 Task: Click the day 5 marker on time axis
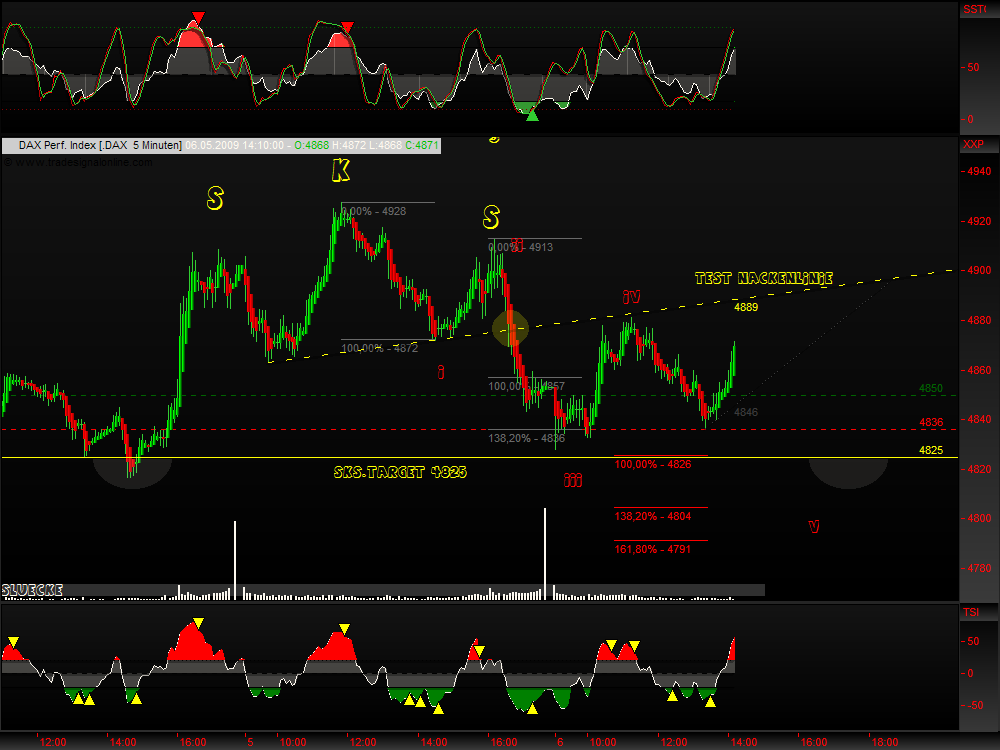pos(250,742)
